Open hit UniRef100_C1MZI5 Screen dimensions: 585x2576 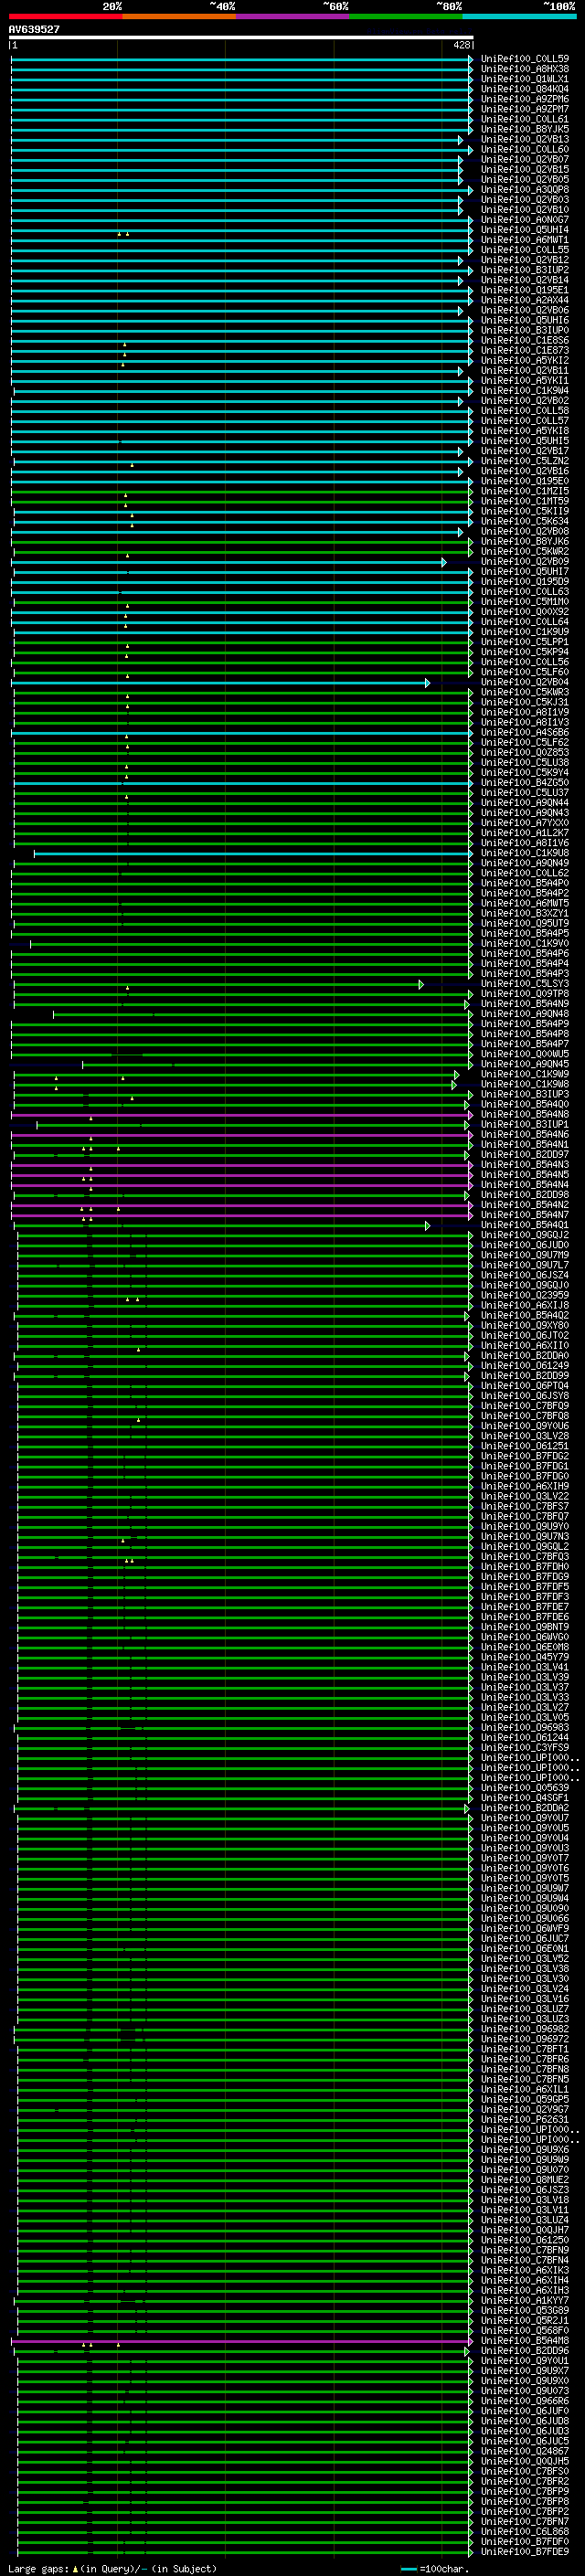pyautogui.click(x=525, y=491)
